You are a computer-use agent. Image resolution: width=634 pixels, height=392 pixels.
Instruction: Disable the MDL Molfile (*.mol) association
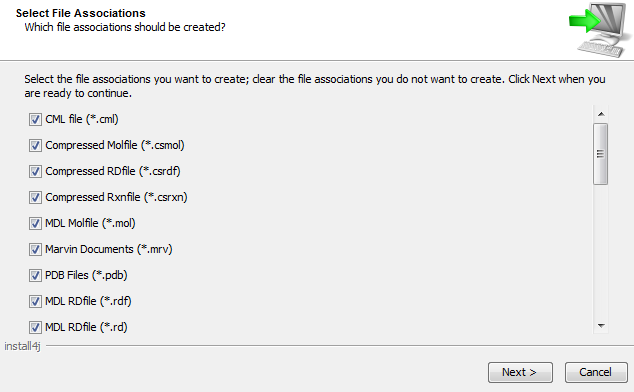click(35, 223)
